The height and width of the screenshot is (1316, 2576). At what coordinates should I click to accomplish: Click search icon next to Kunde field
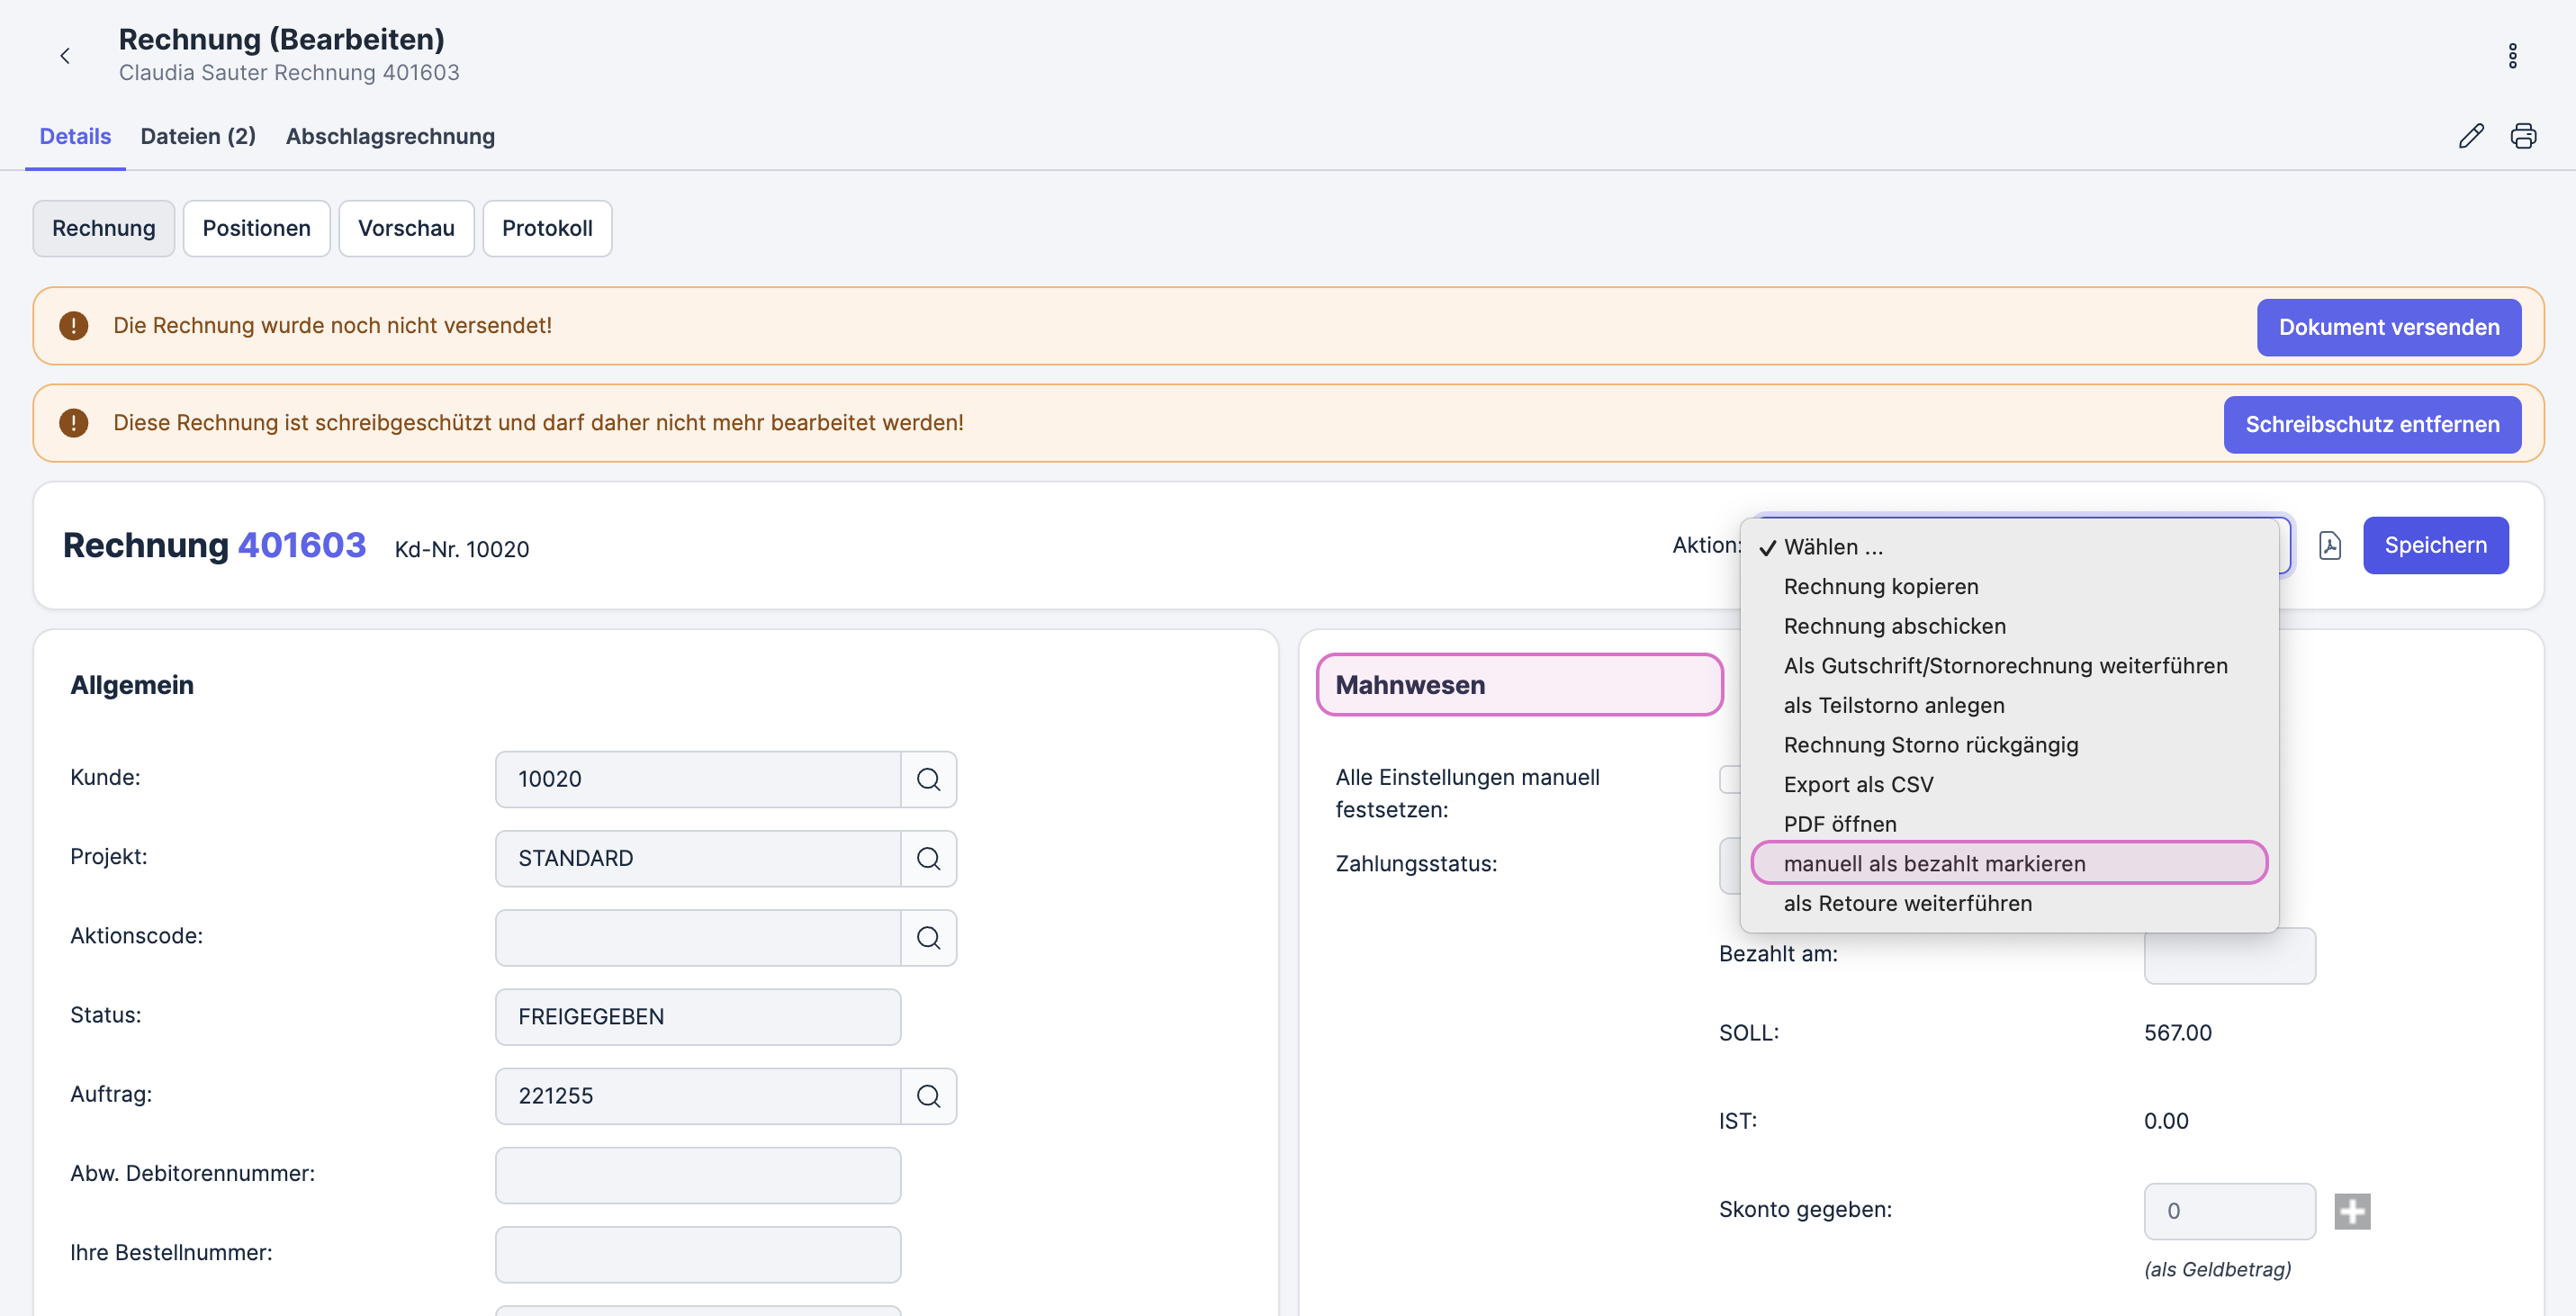click(928, 779)
